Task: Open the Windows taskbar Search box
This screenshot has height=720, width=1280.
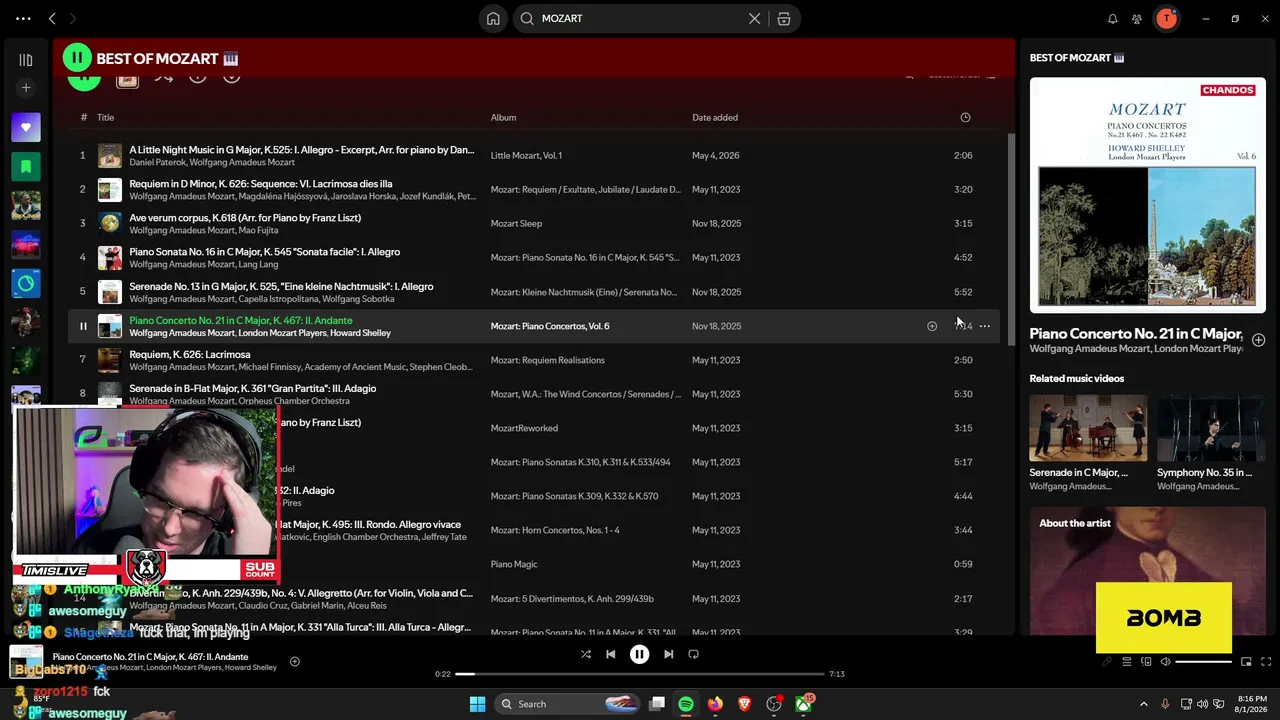Action: [568, 704]
